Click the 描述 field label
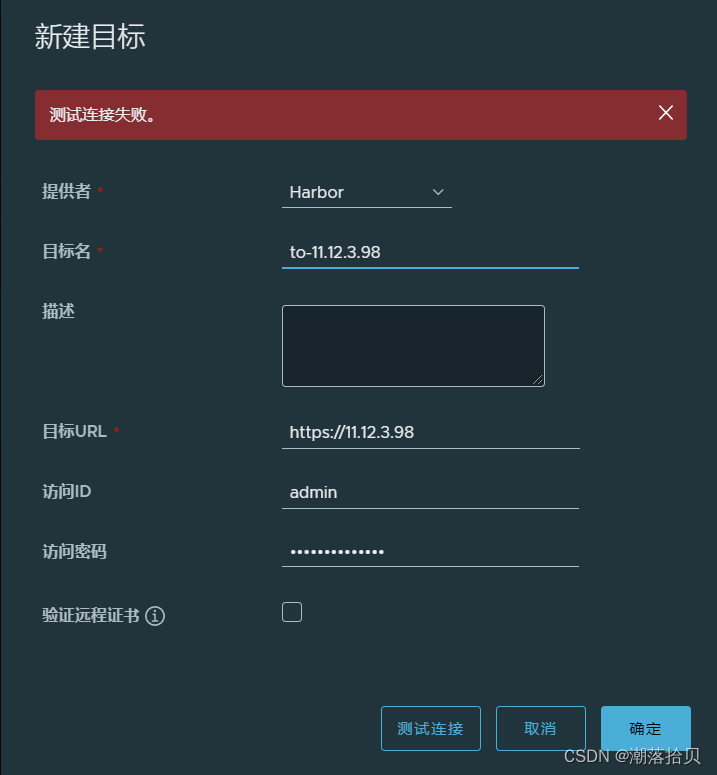 [x=58, y=311]
